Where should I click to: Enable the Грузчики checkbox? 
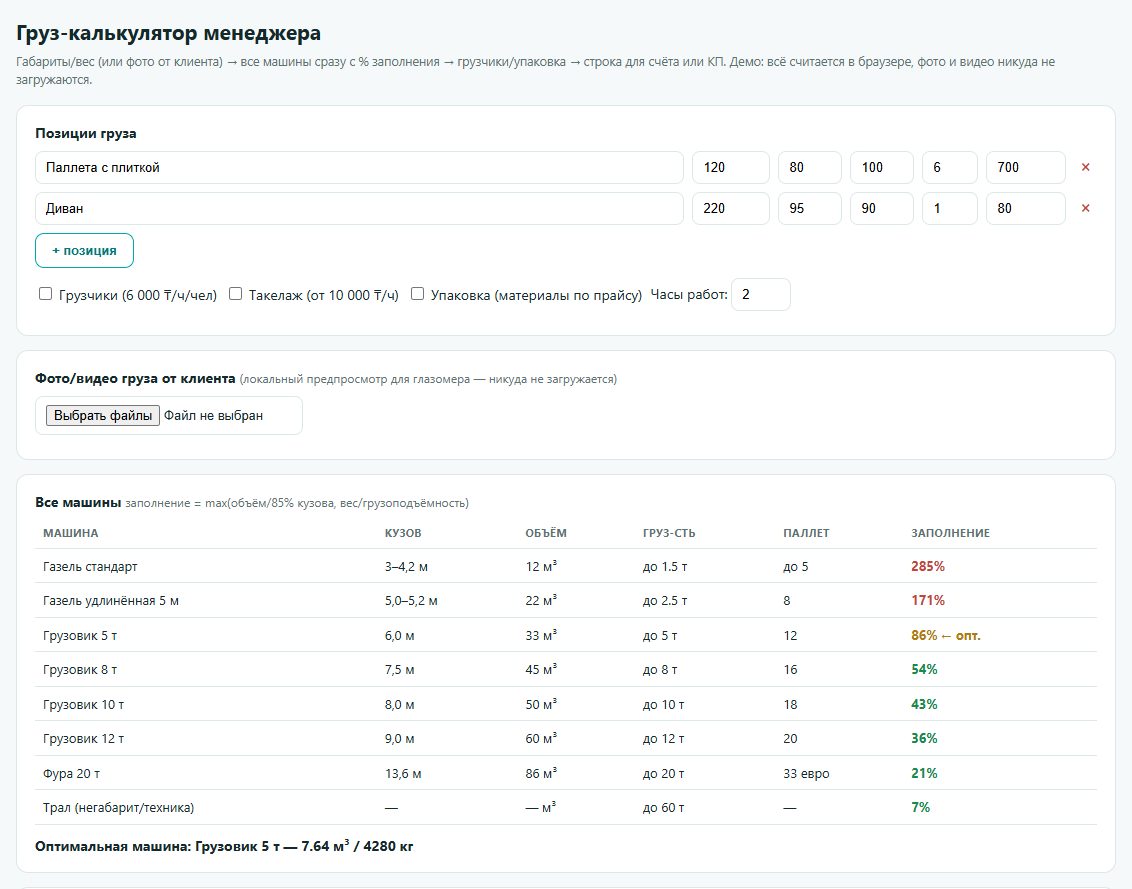[45, 294]
